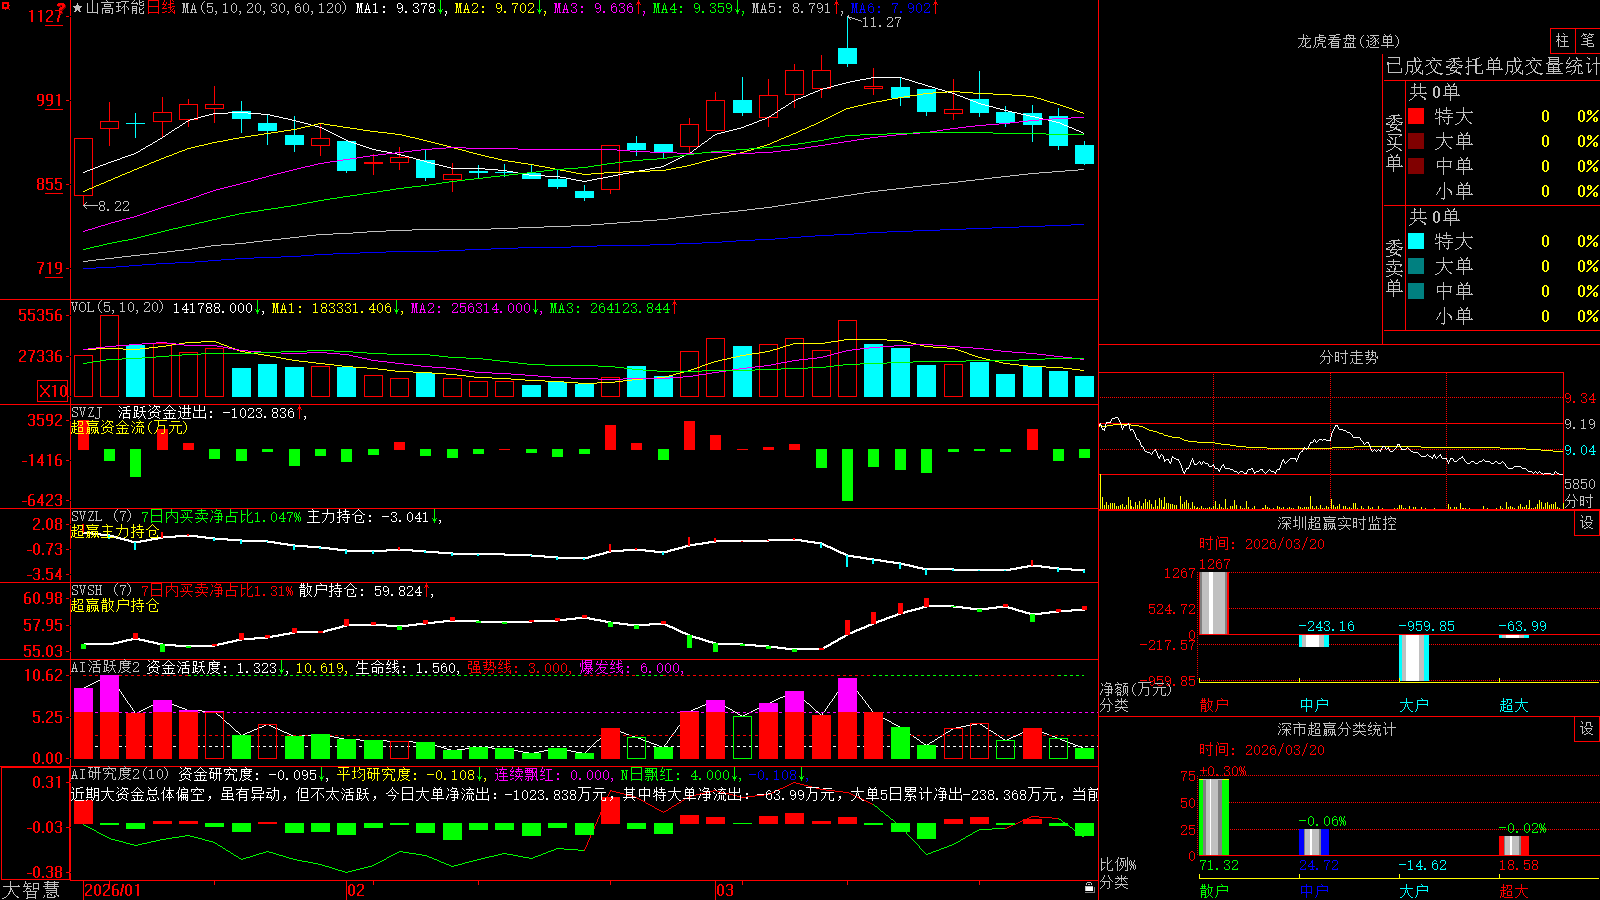Click the green 散户 71.32 ratio bar
The image size is (1600, 900).
(1214, 817)
